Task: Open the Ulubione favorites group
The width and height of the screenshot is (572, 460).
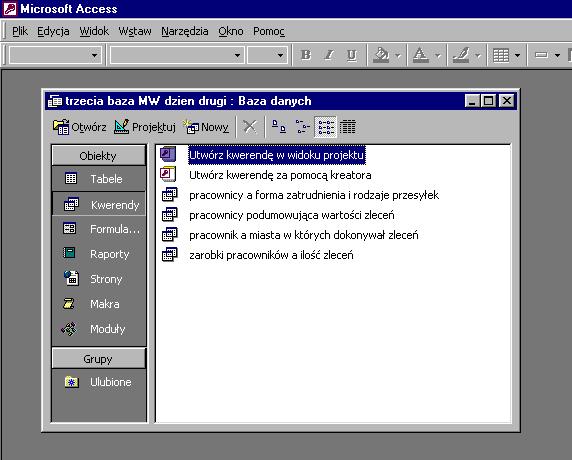Action: coord(98,382)
